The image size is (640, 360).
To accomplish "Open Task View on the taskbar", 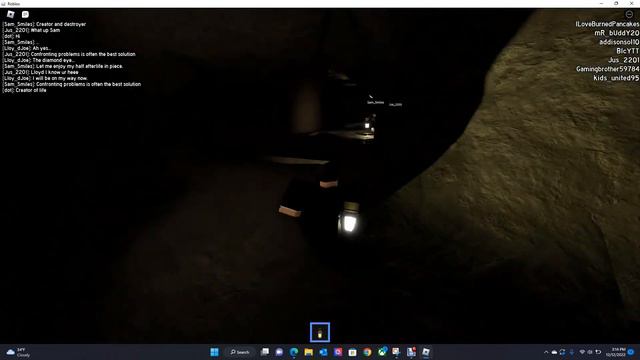I will 265,352.
